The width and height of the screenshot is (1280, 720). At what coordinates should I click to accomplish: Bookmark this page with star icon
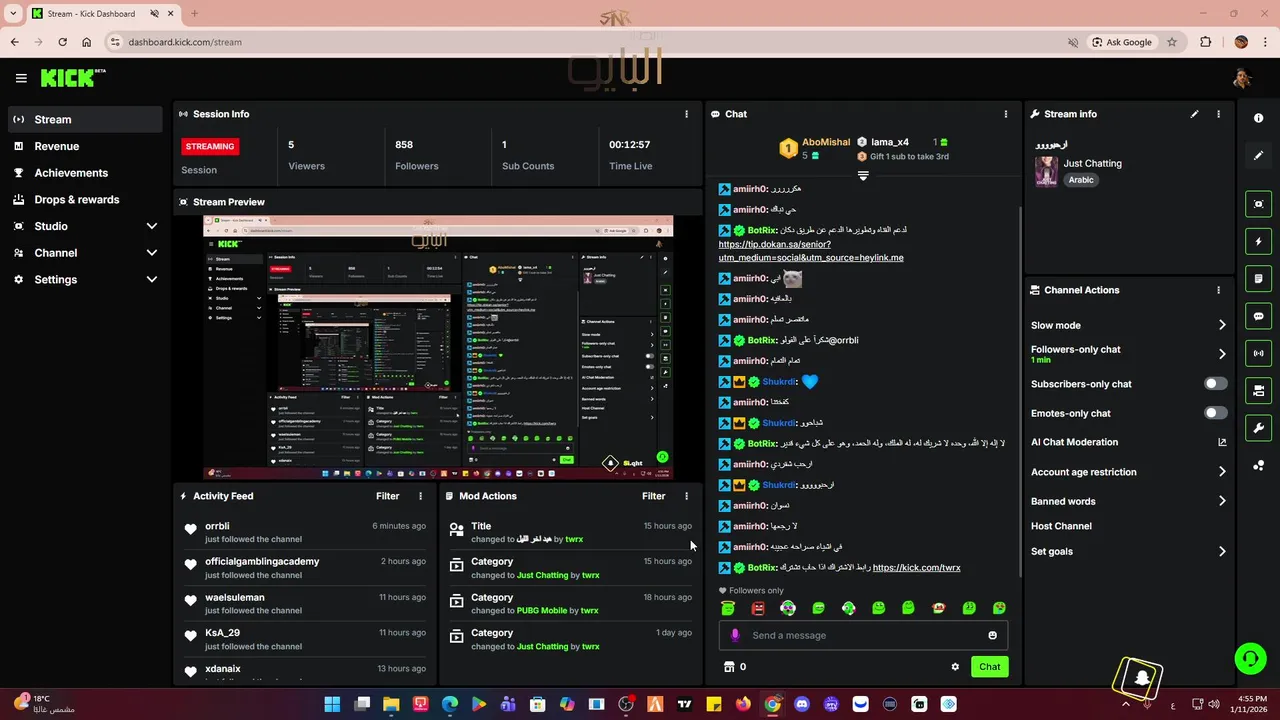point(1172,42)
